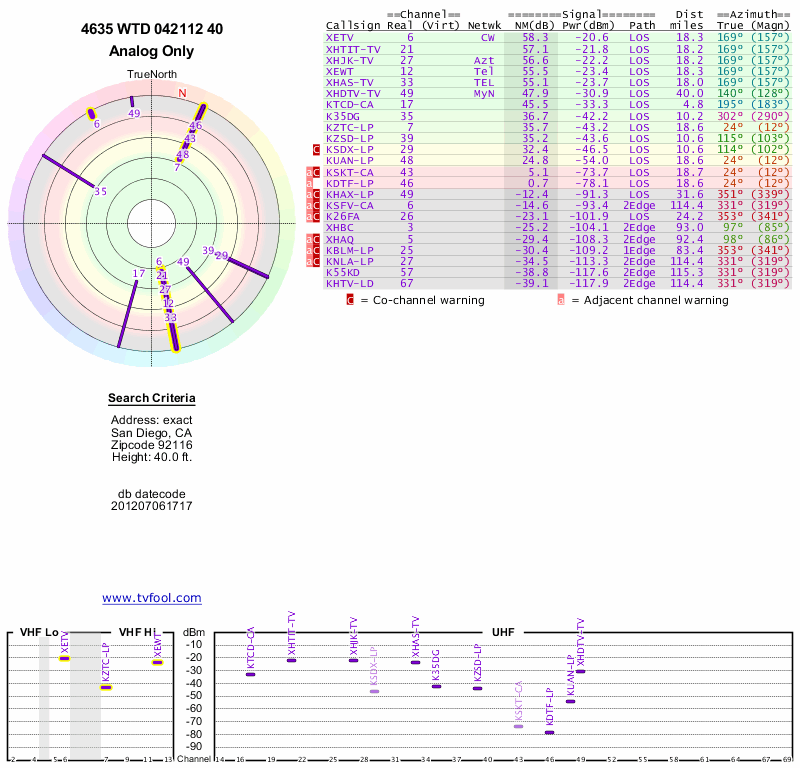
Task: Click the XHAS-TV callsign entry
Action: (350, 82)
